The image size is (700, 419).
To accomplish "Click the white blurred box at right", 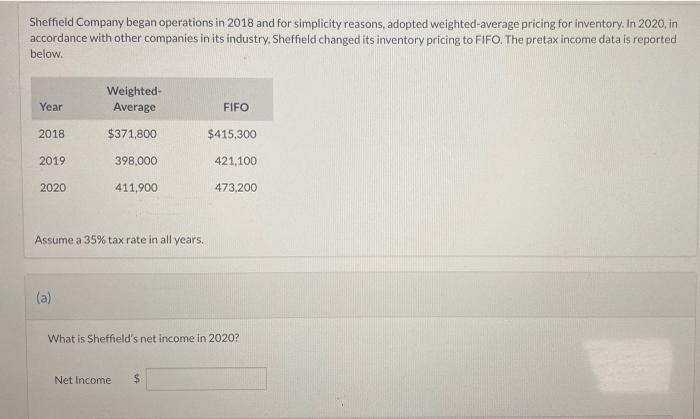I will [630, 365].
